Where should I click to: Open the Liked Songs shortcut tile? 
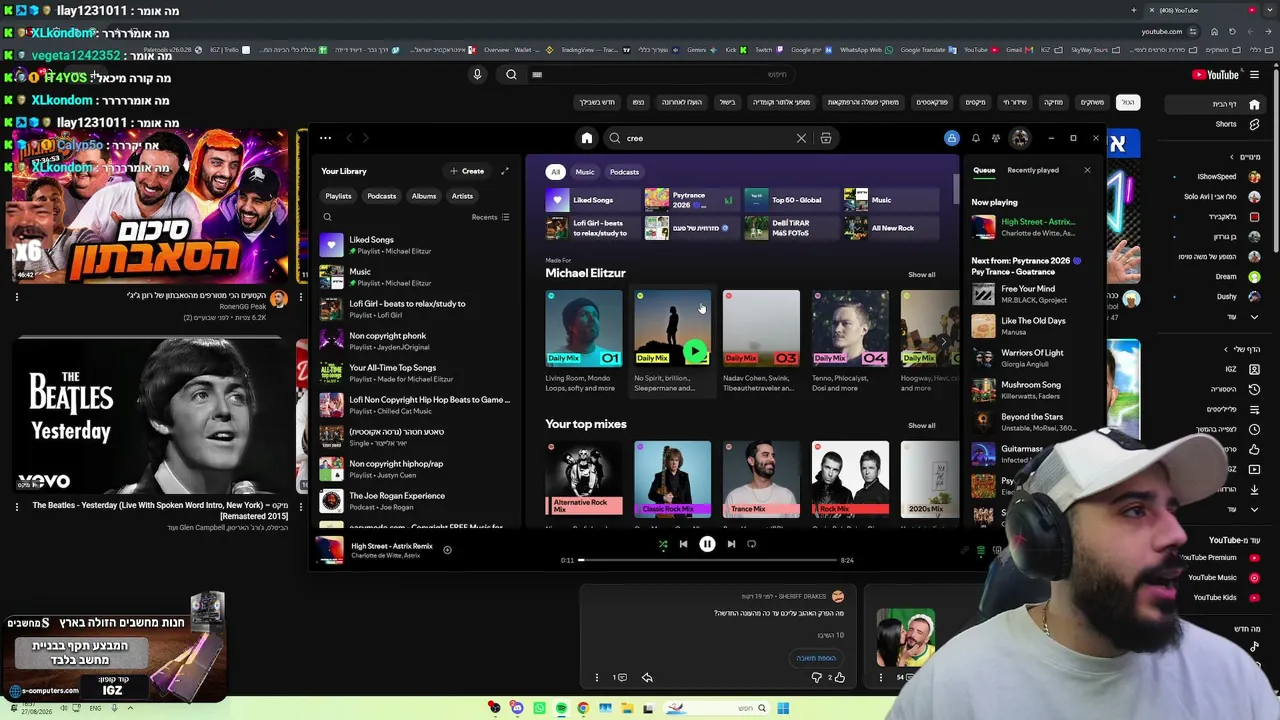(x=591, y=200)
